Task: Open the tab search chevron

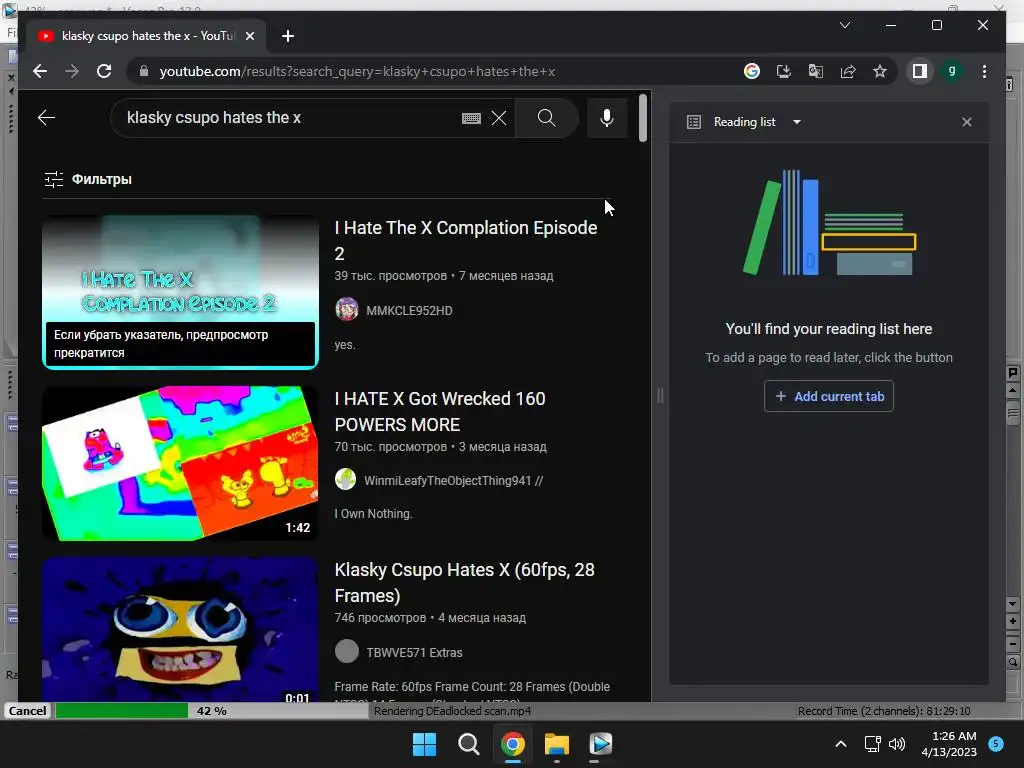Action: click(844, 25)
